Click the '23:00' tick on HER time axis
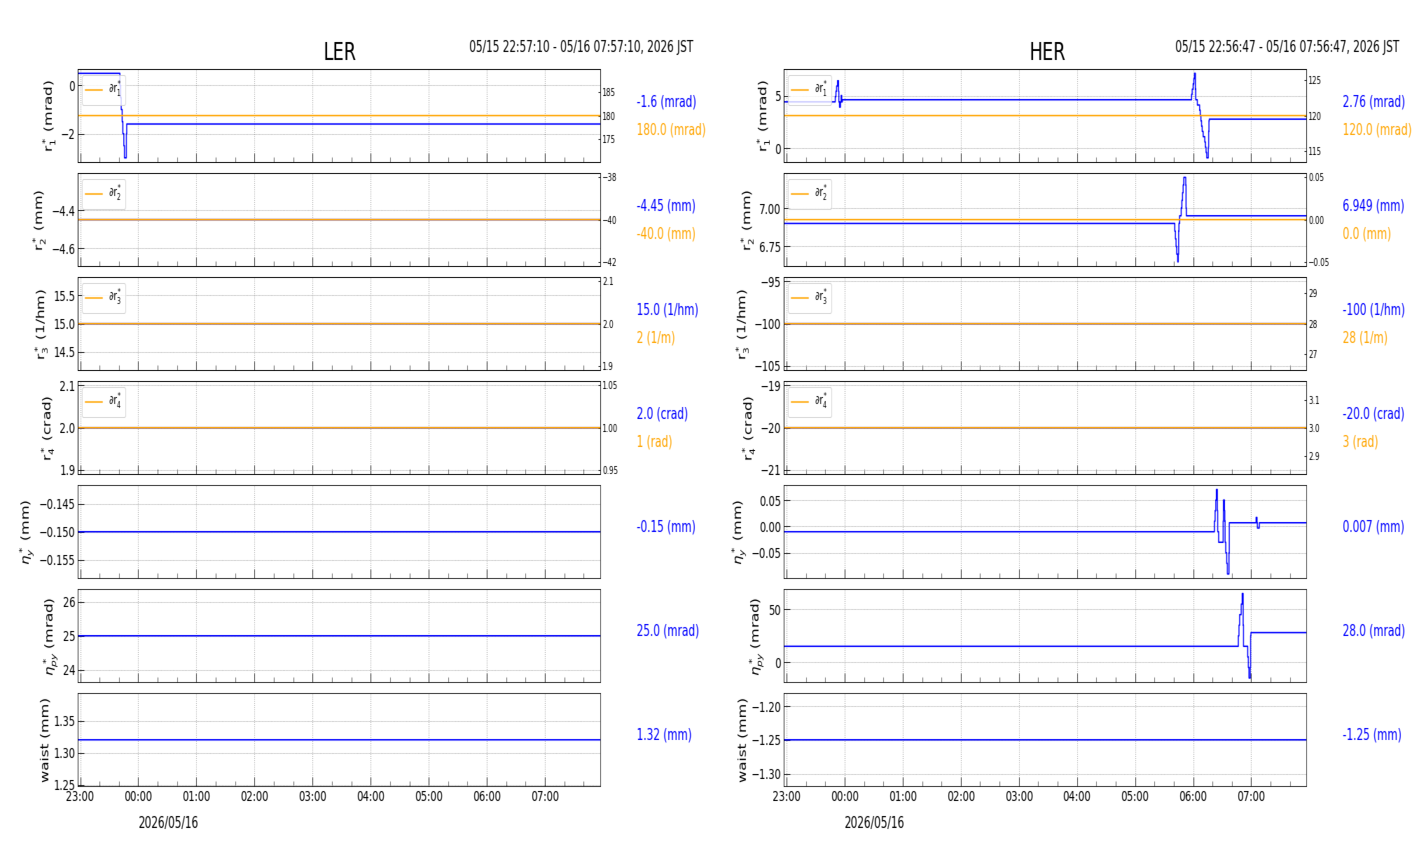Screen dimensions: 1412x864 [x=787, y=797]
